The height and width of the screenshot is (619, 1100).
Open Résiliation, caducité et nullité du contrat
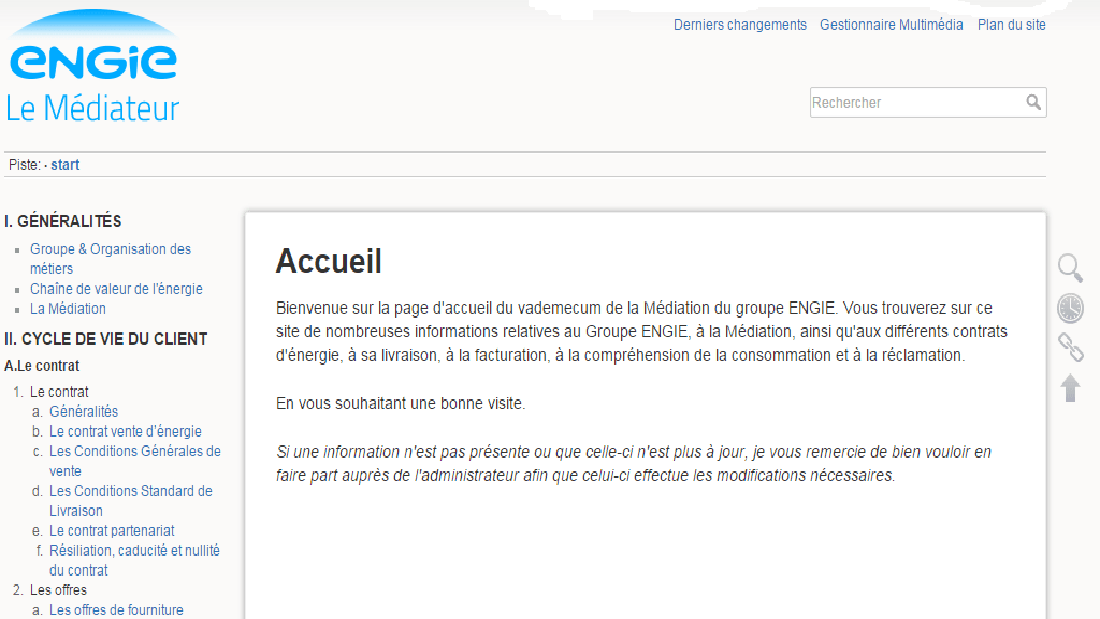[x=134, y=561]
